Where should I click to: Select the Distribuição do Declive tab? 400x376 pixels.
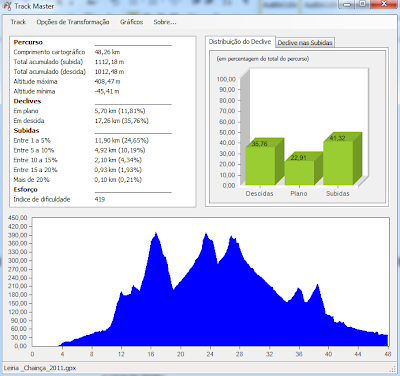(x=240, y=41)
